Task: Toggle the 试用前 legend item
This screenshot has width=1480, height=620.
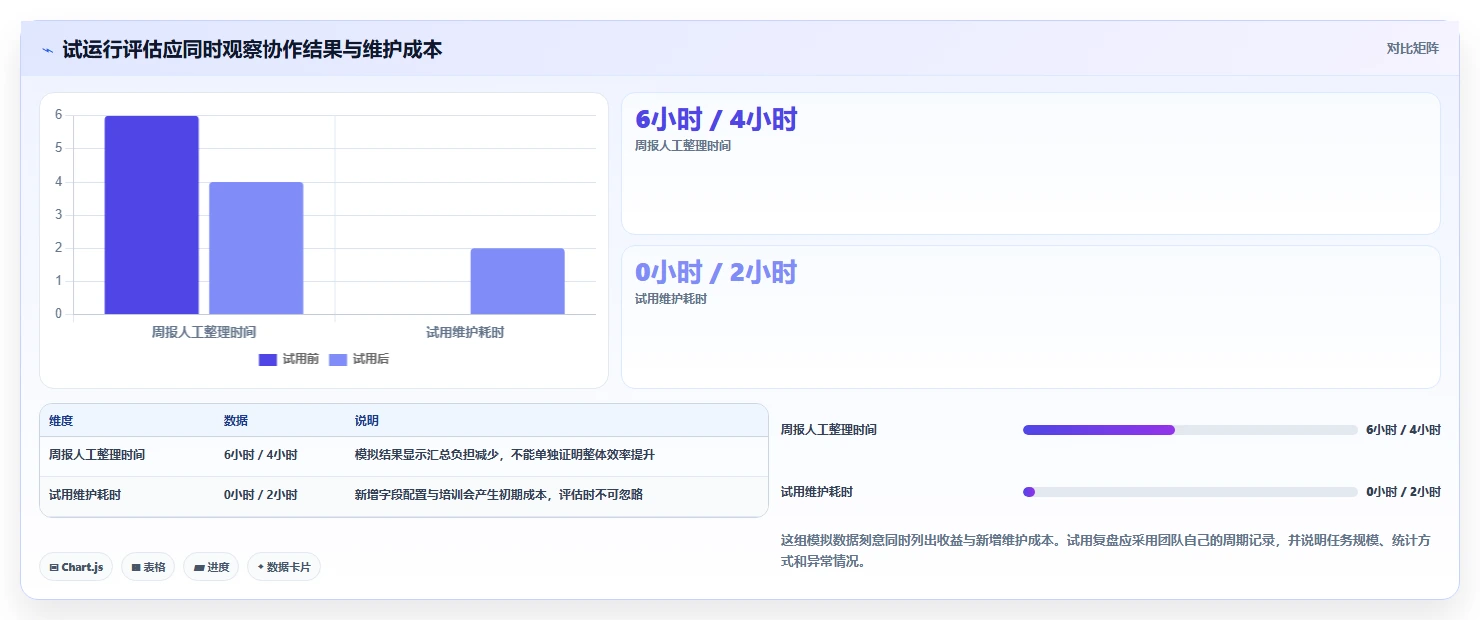Action: [288, 359]
